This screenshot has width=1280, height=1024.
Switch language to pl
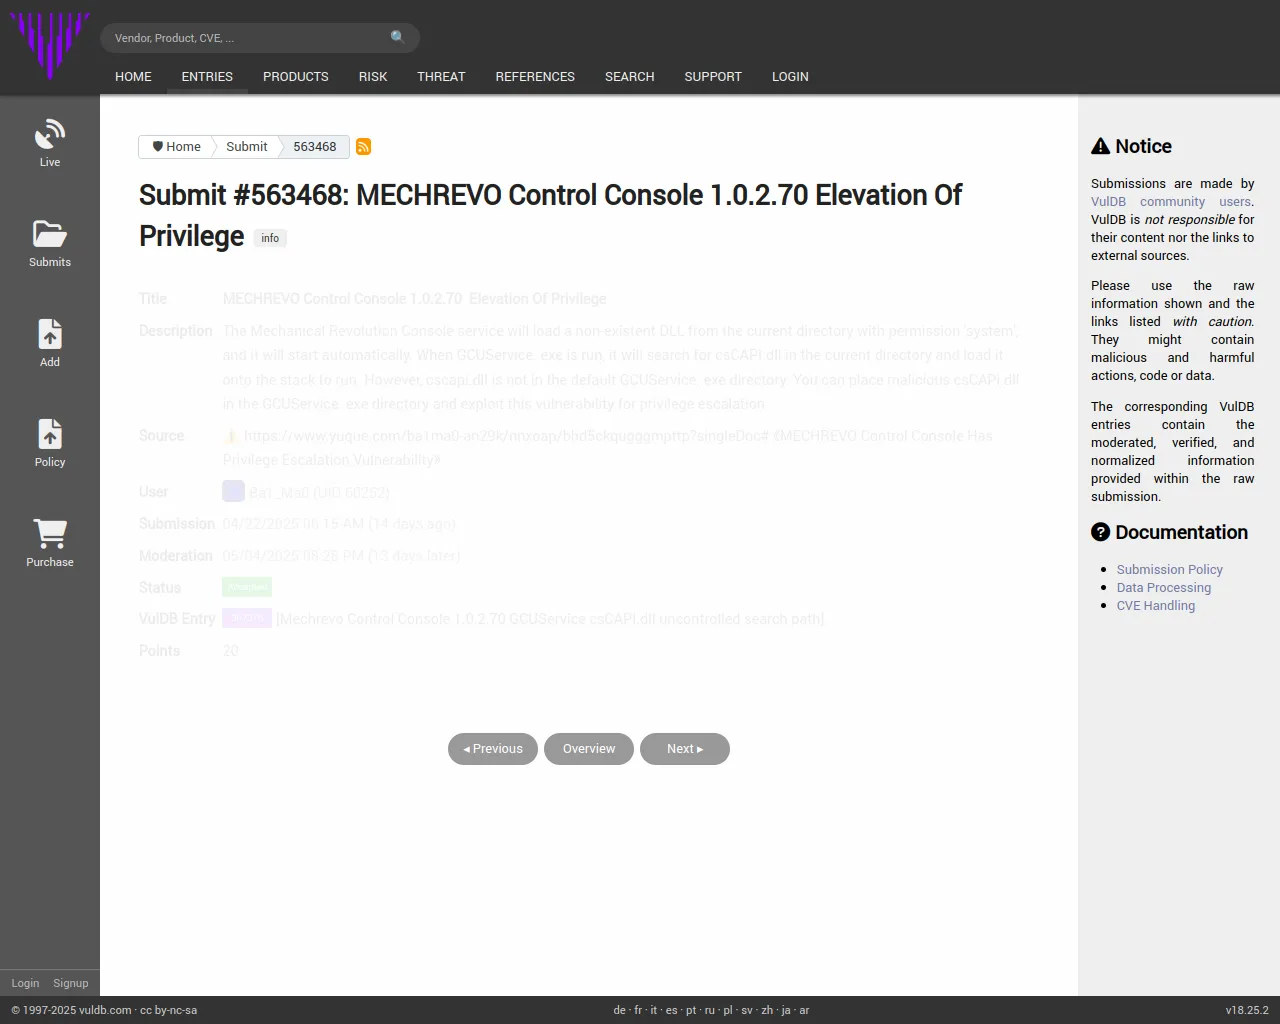click(x=728, y=1010)
